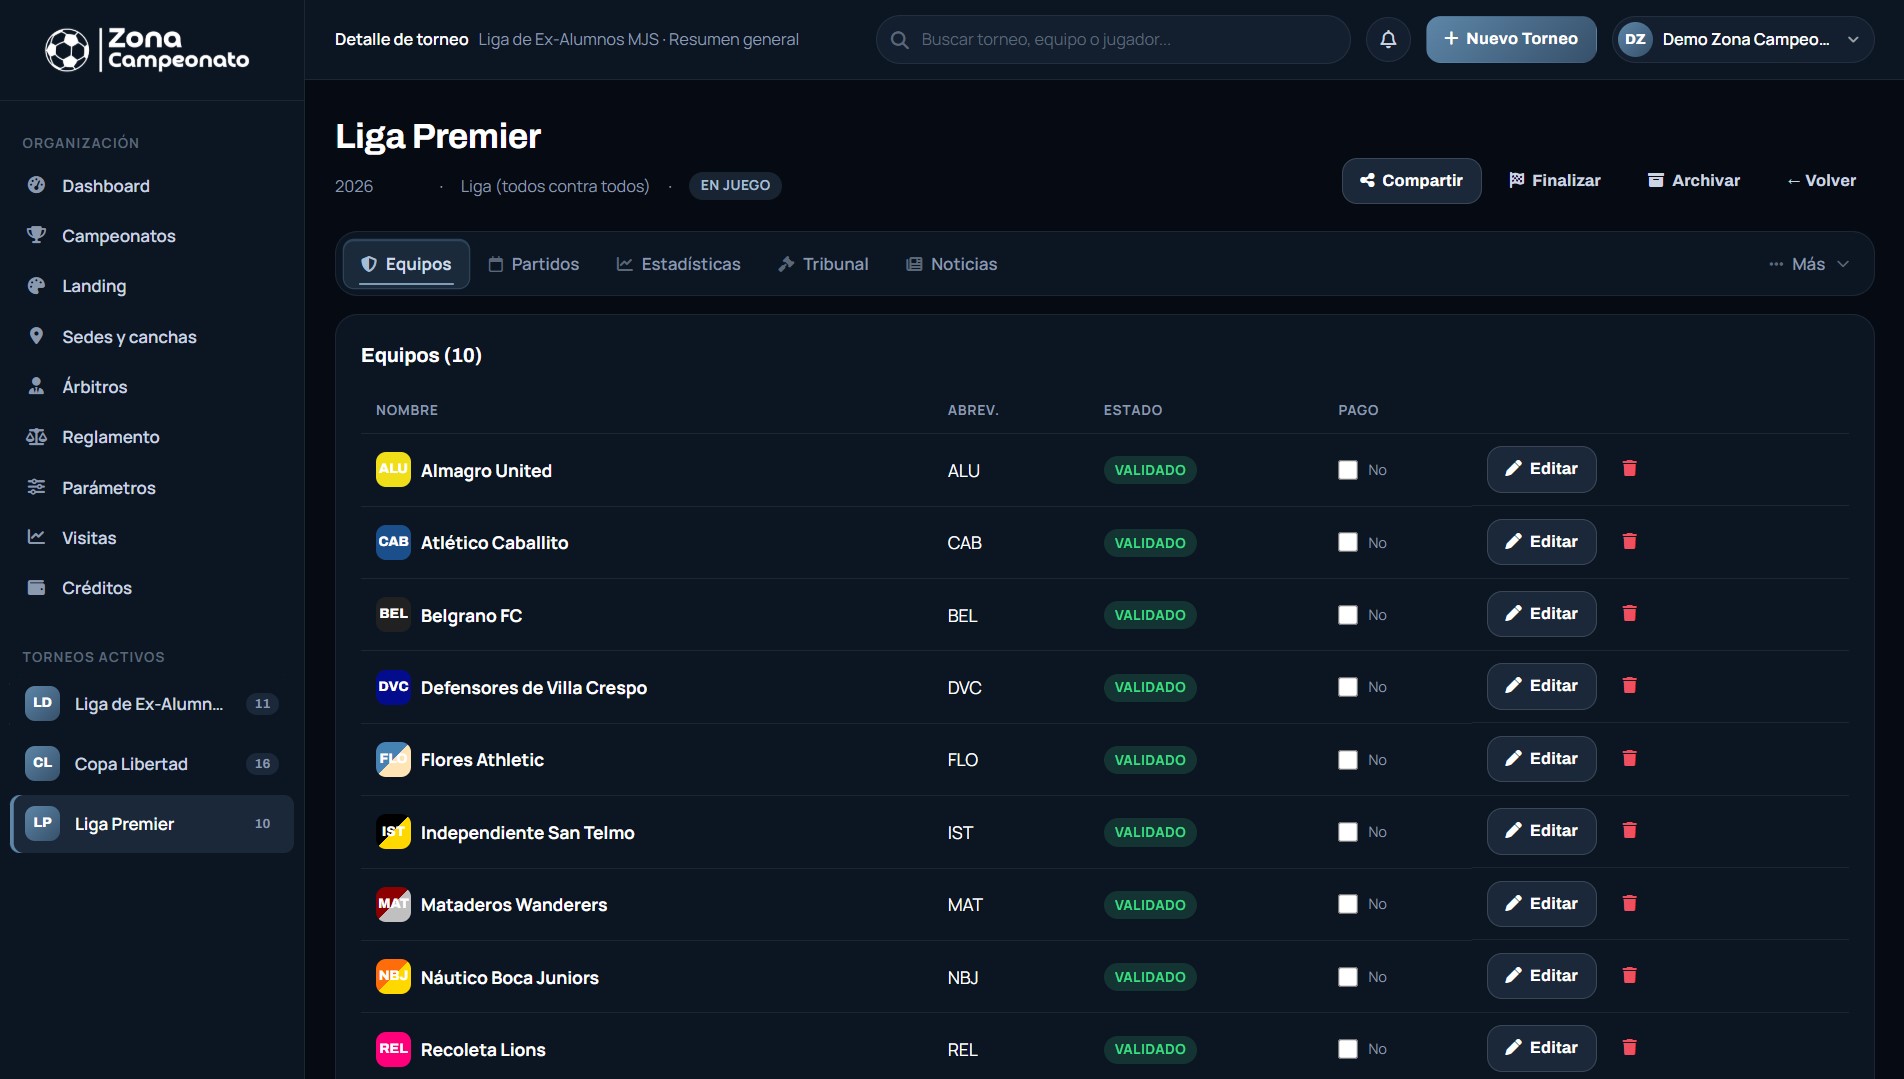
Task: Delete Independiente San Telmo team
Action: [1629, 831]
